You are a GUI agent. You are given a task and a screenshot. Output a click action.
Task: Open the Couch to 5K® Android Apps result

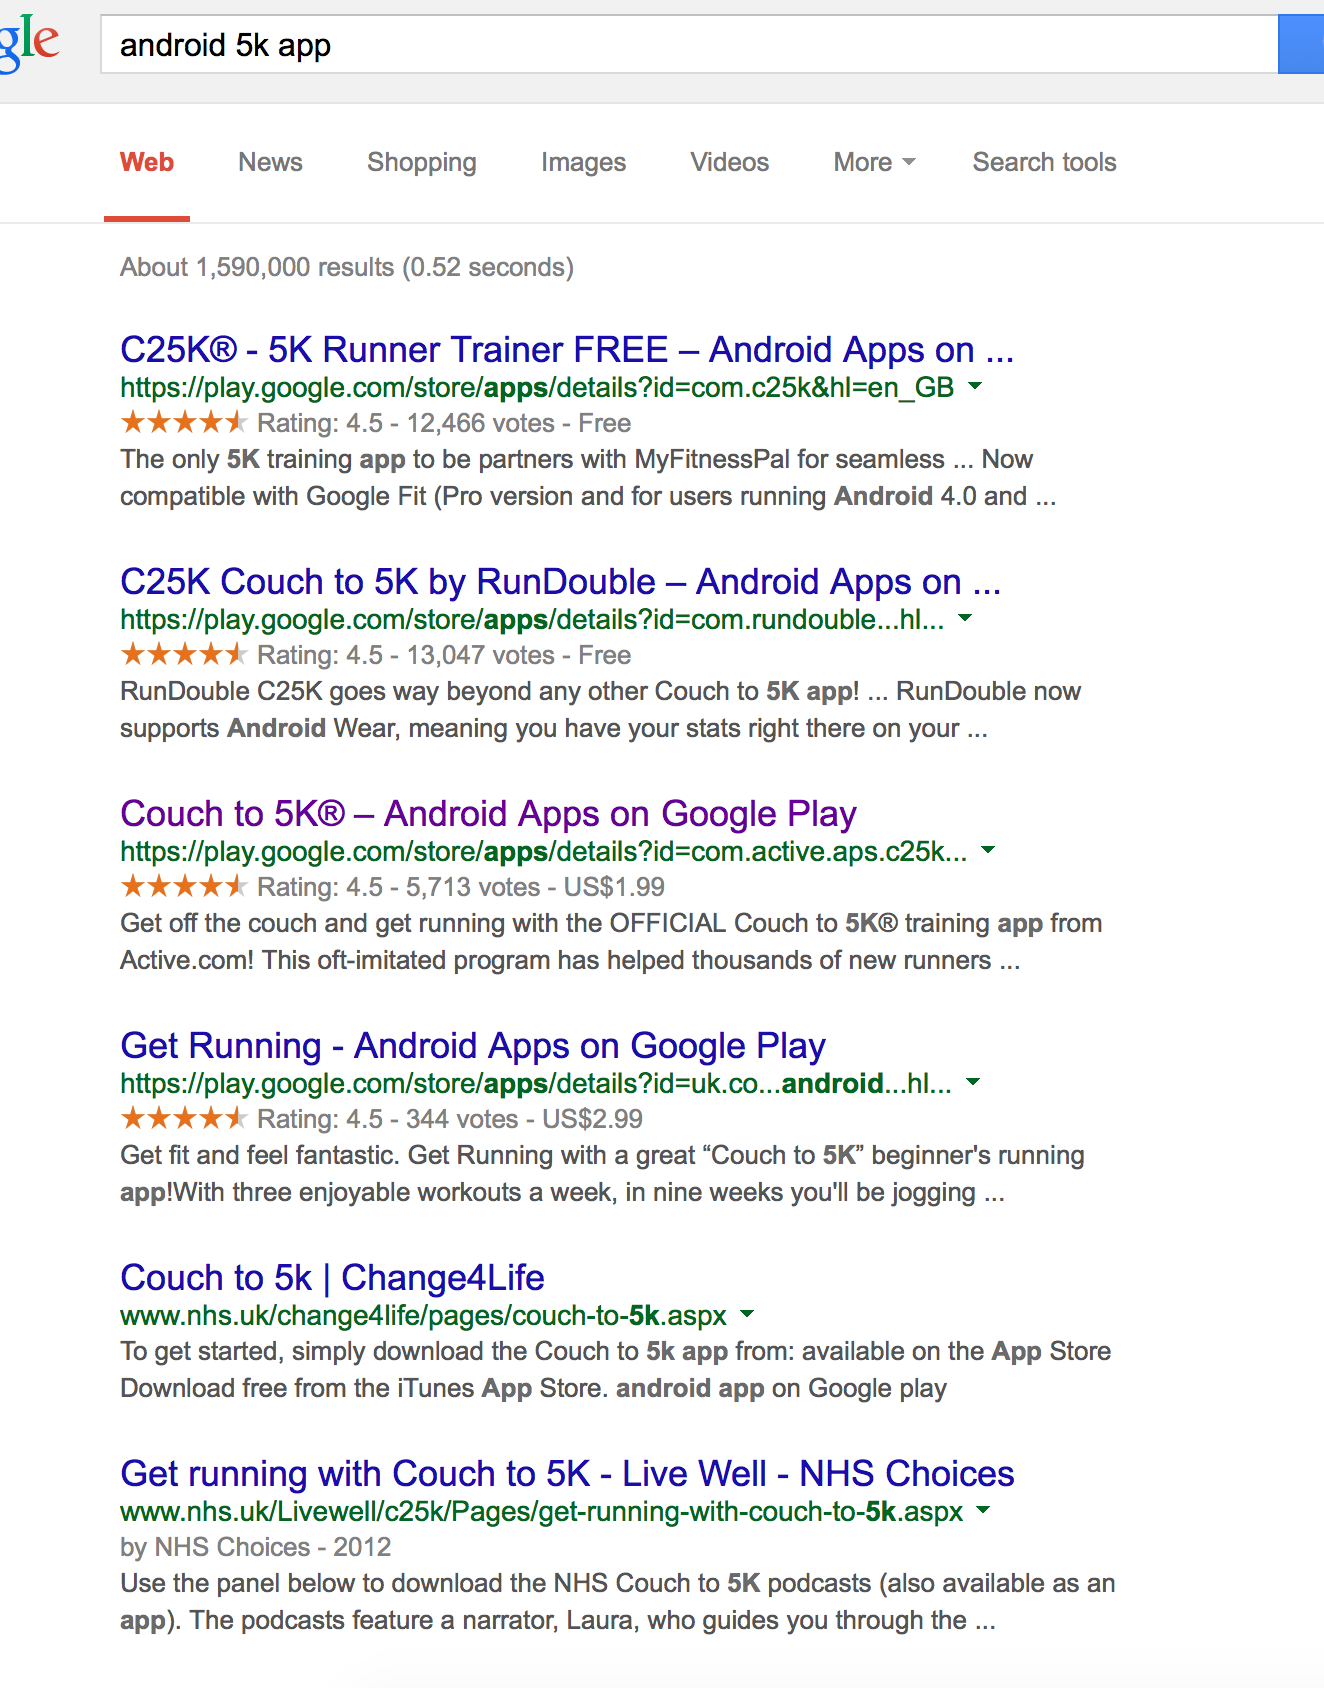coord(488,814)
